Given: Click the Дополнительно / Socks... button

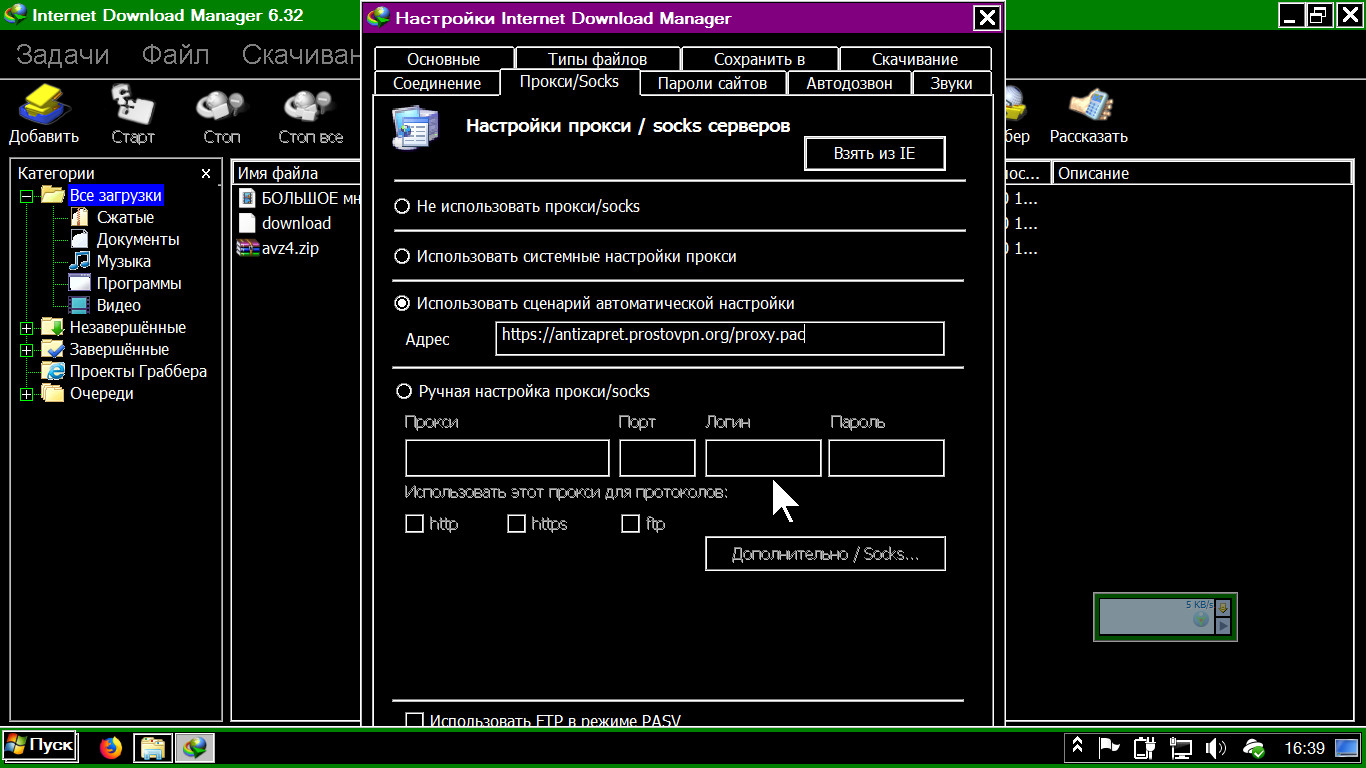Looking at the screenshot, I should [x=825, y=553].
